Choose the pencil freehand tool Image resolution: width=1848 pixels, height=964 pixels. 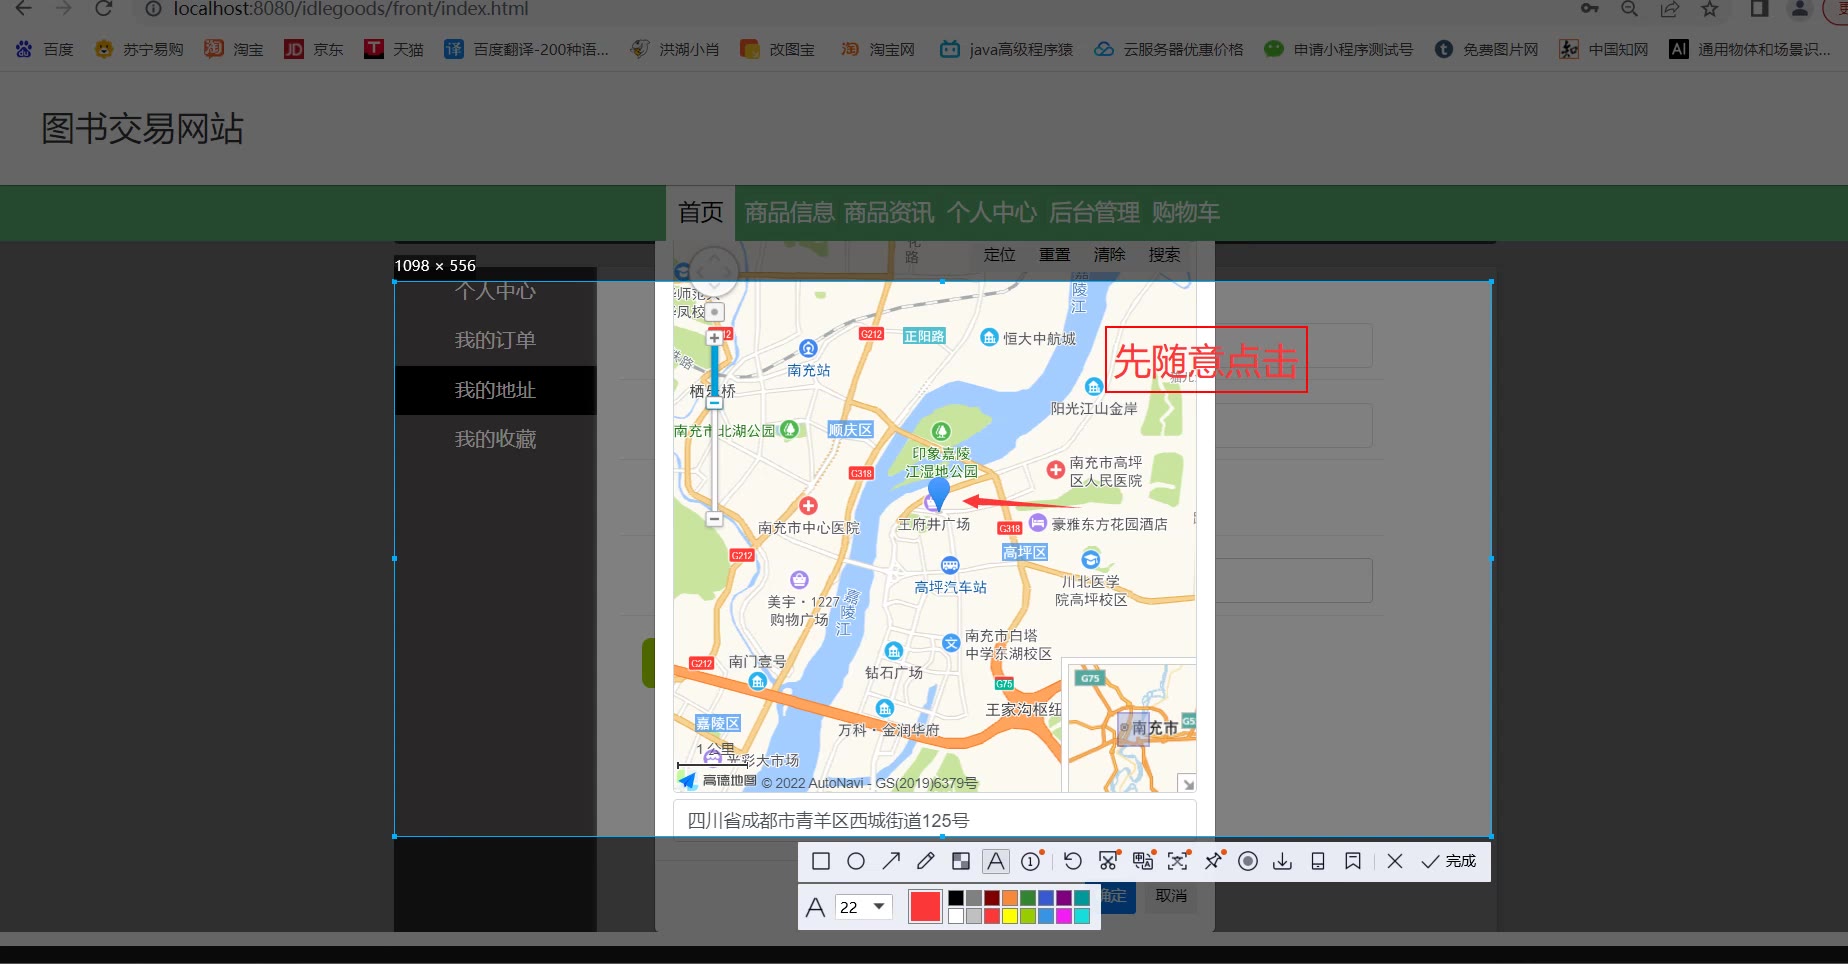[x=926, y=861]
